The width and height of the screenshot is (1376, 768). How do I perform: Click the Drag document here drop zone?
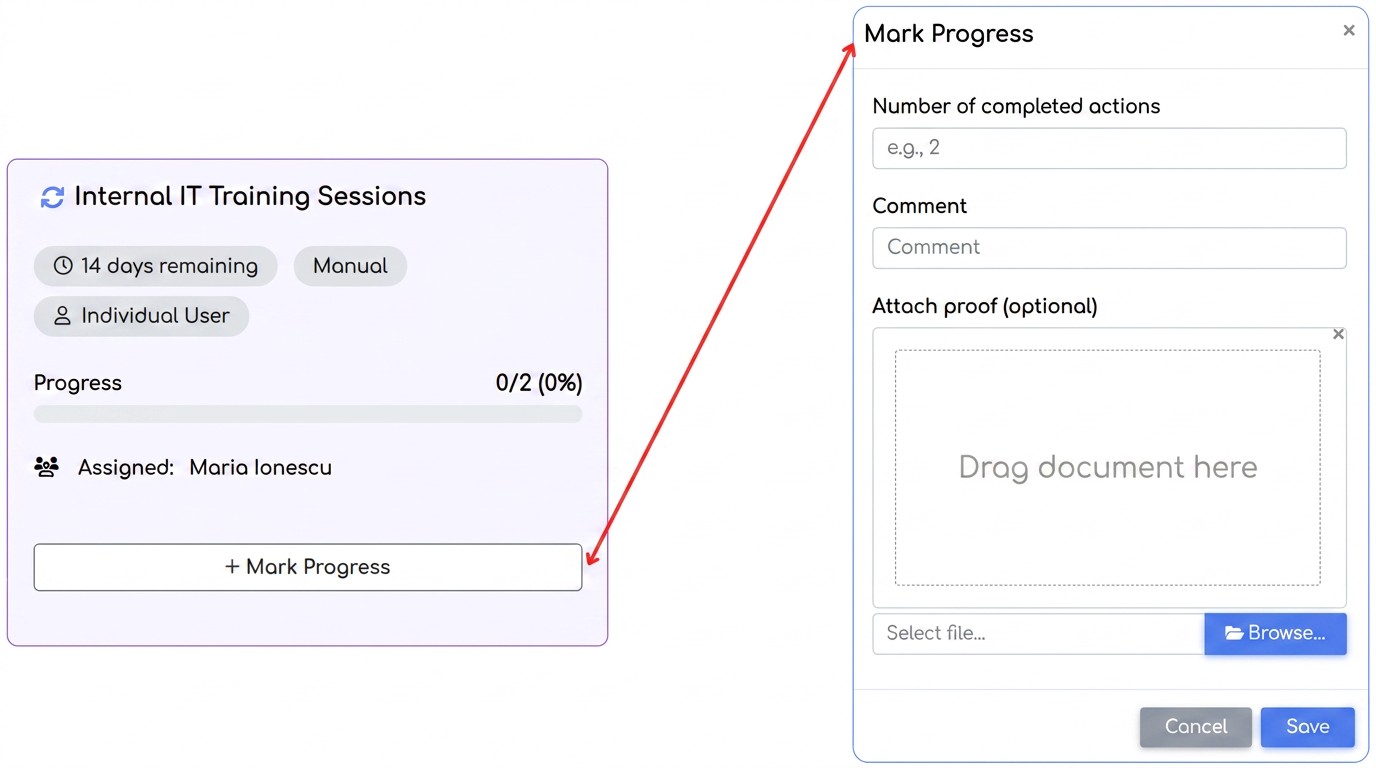point(1108,467)
